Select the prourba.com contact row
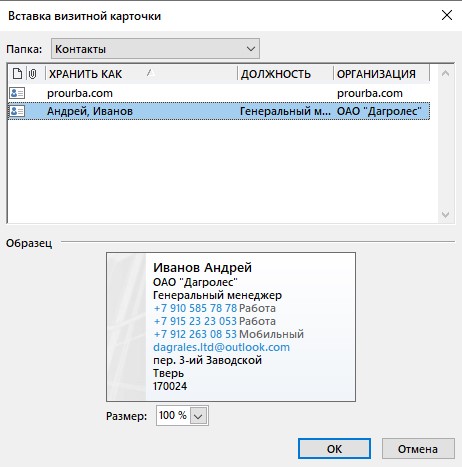Image resolution: width=462 pixels, height=467 pixels. click(219, 93)
